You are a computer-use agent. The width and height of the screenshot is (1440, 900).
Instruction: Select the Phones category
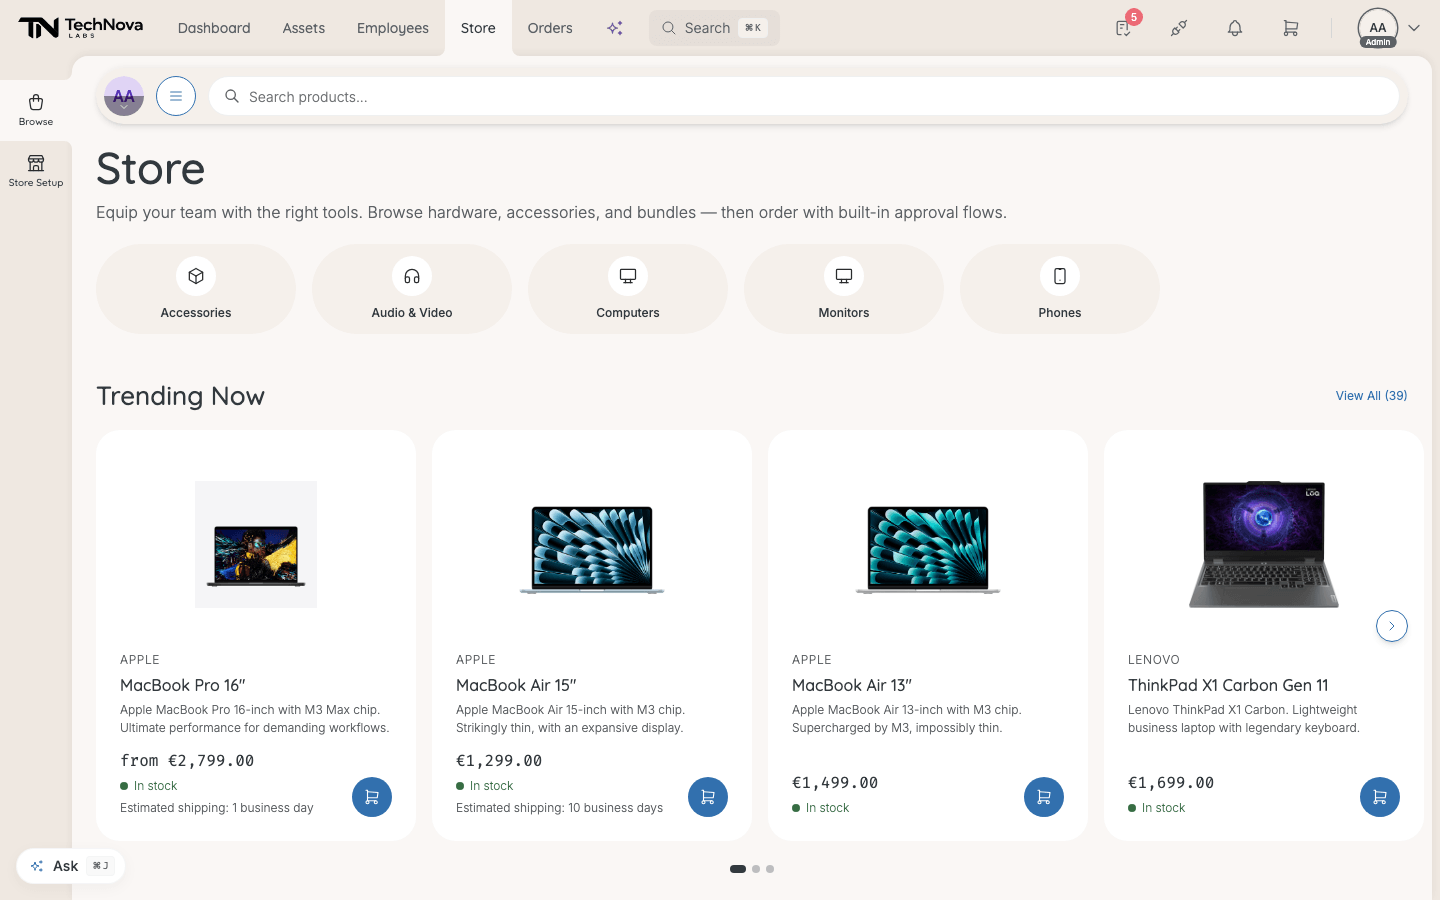pos(1060,289)
